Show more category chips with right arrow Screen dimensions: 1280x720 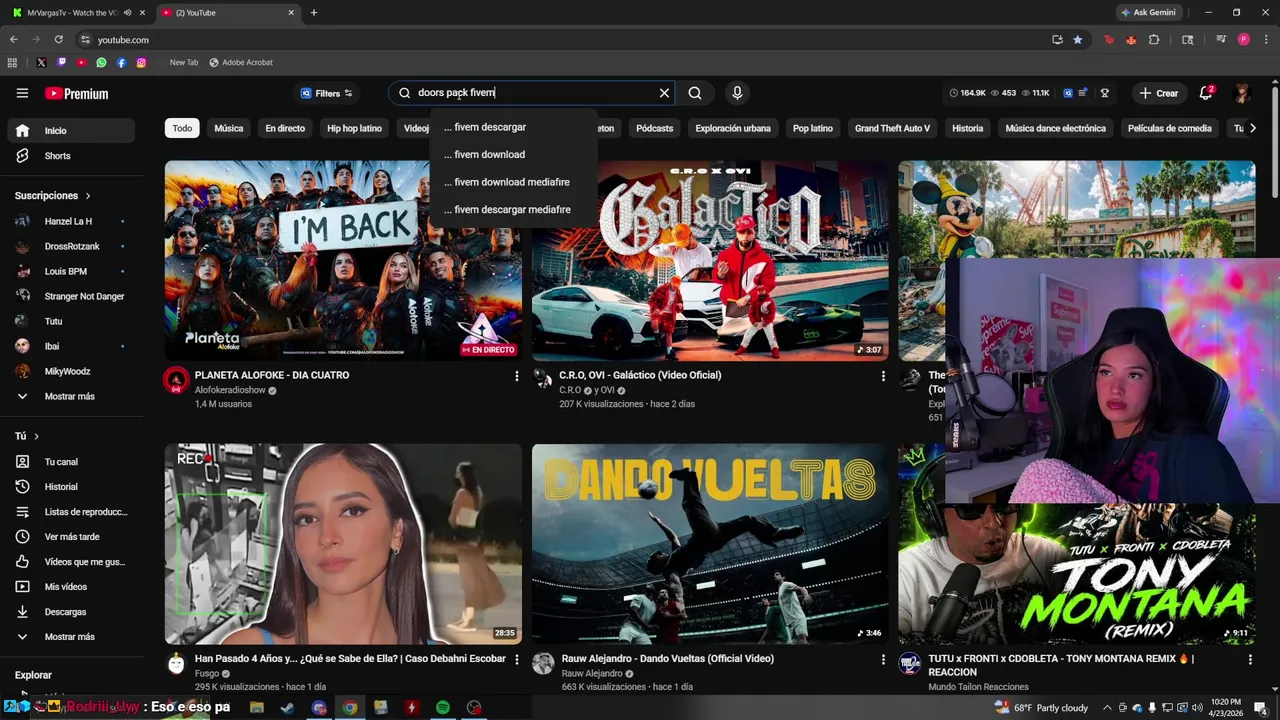[x=1252, y=128]
